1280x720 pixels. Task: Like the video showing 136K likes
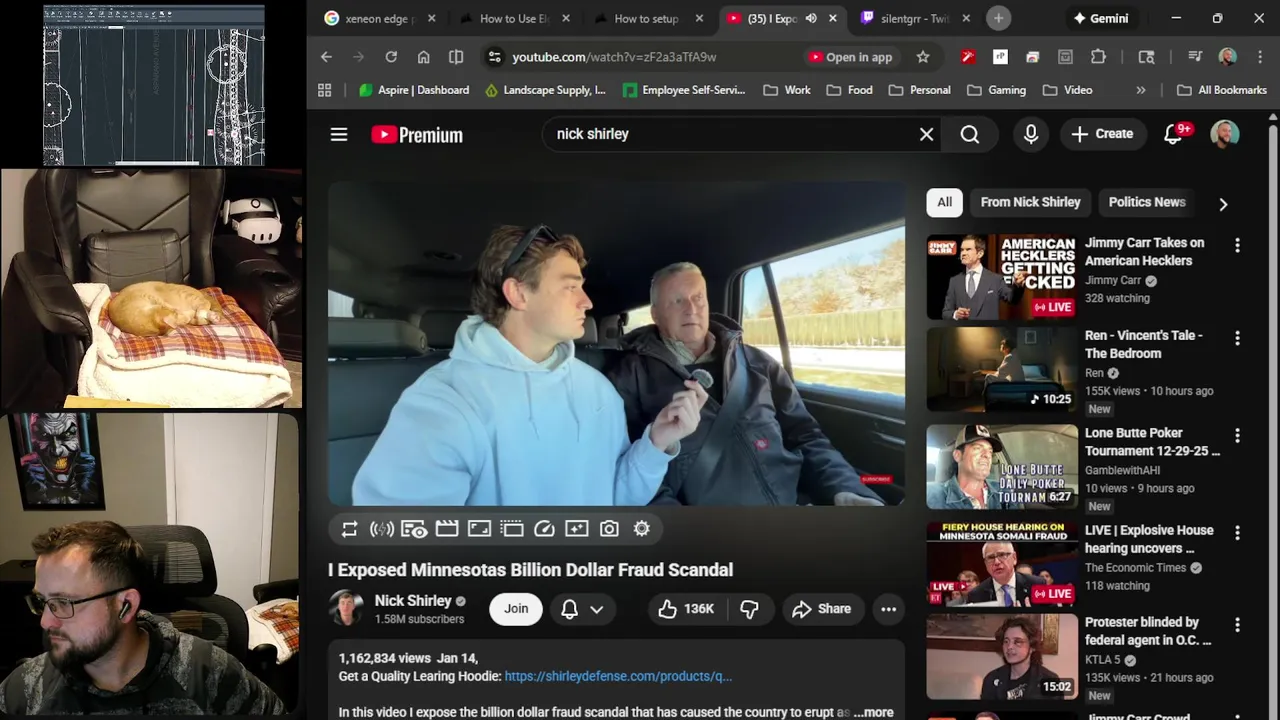tap(686, 609)
